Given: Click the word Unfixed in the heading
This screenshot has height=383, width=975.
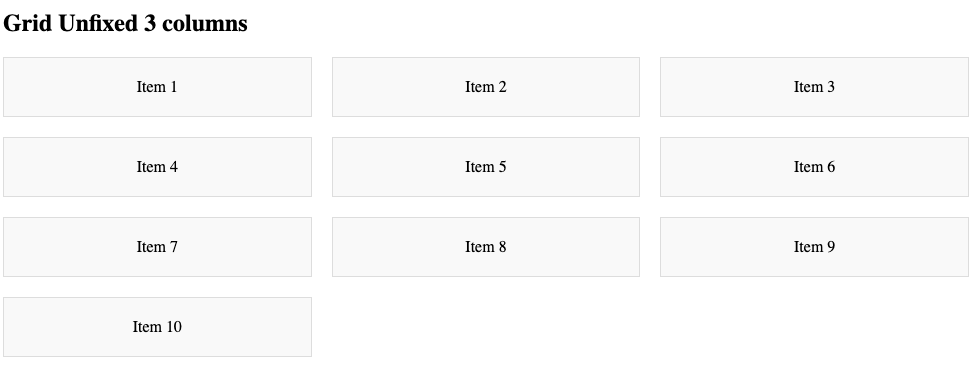Looking at the screenshot, I should (x=98, y=24).
